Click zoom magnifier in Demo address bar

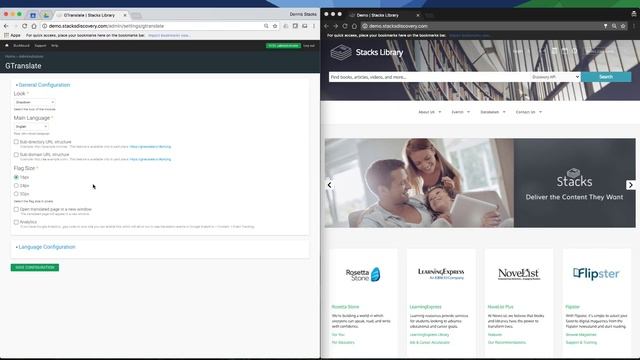(x=614, y=26)
